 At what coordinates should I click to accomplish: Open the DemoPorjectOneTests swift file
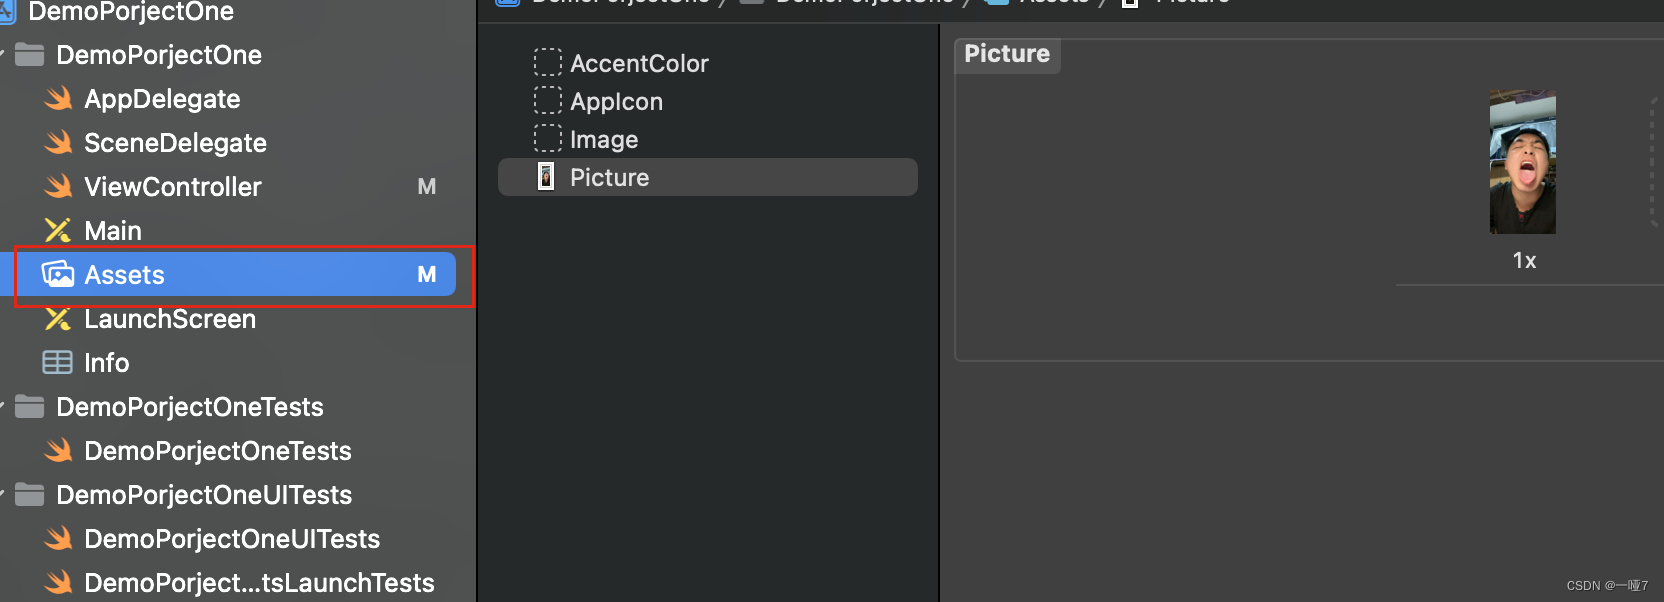click(x=217, y=451)
